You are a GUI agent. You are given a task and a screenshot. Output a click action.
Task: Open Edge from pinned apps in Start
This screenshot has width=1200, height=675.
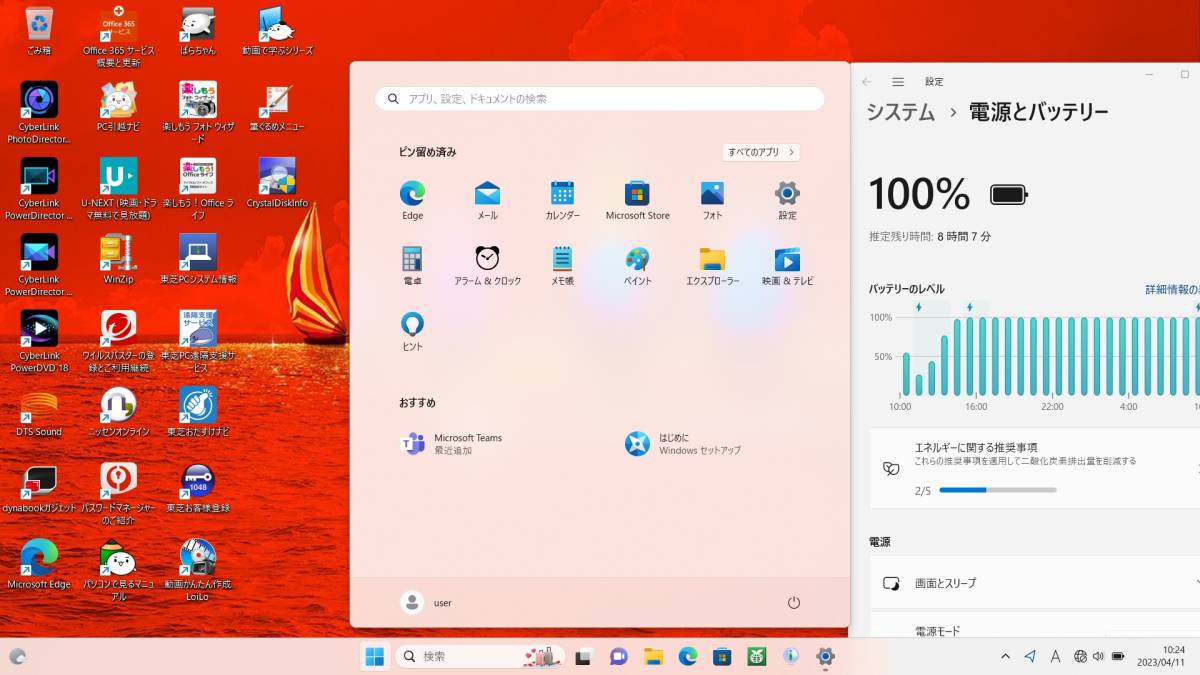[x=412, y=201]
